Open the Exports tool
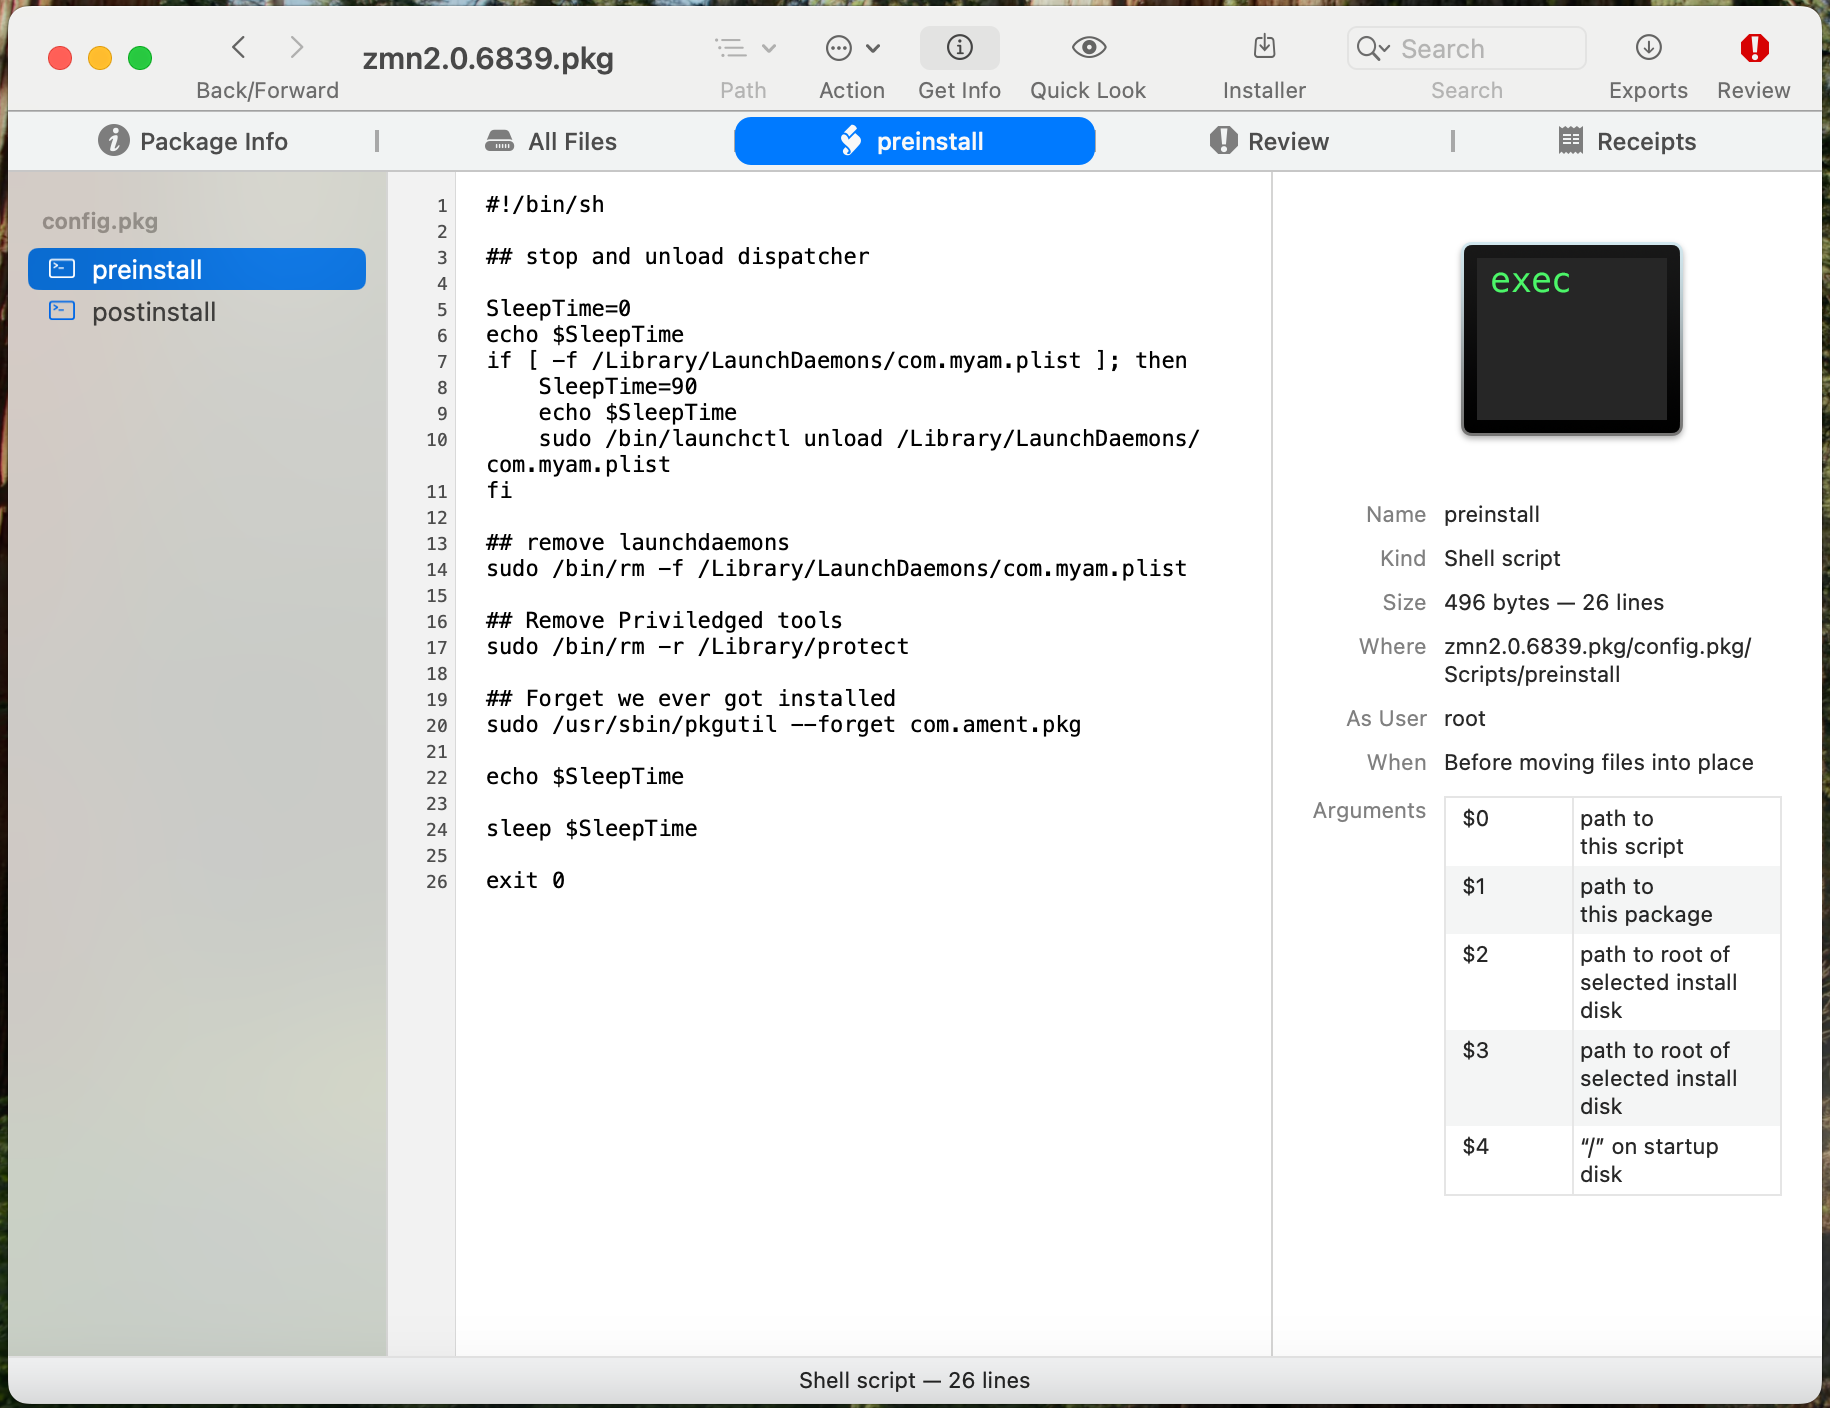Viewport: 1830px width, 1408px height. 1647,47
